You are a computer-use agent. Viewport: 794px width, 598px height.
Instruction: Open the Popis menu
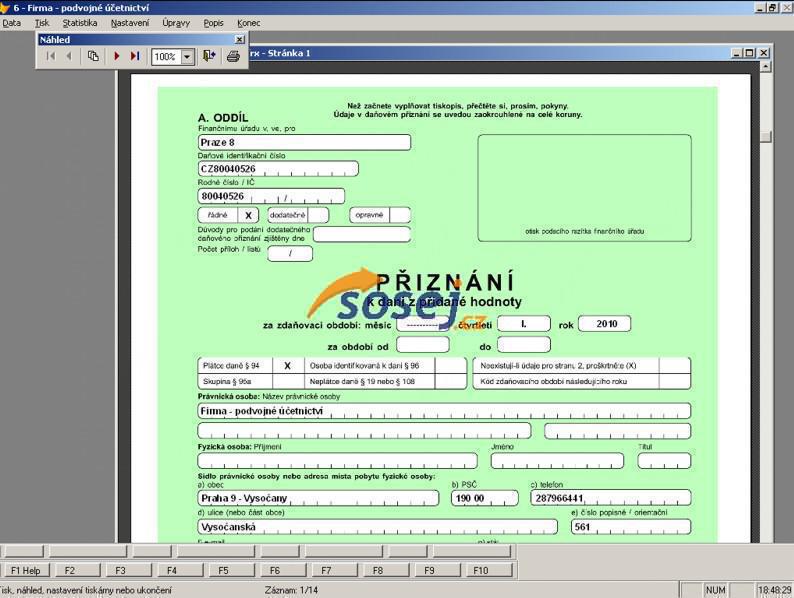(x=214, y=23)
